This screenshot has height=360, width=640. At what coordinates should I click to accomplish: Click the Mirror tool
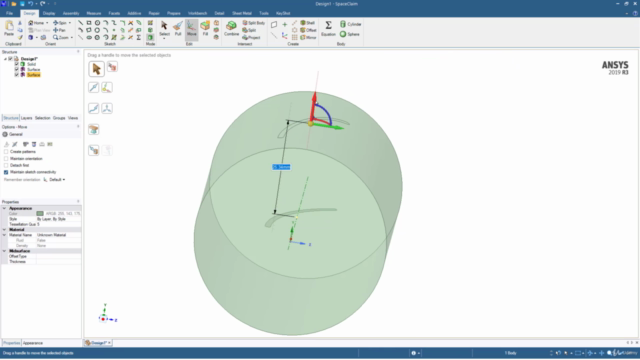[x=309, y=38]
